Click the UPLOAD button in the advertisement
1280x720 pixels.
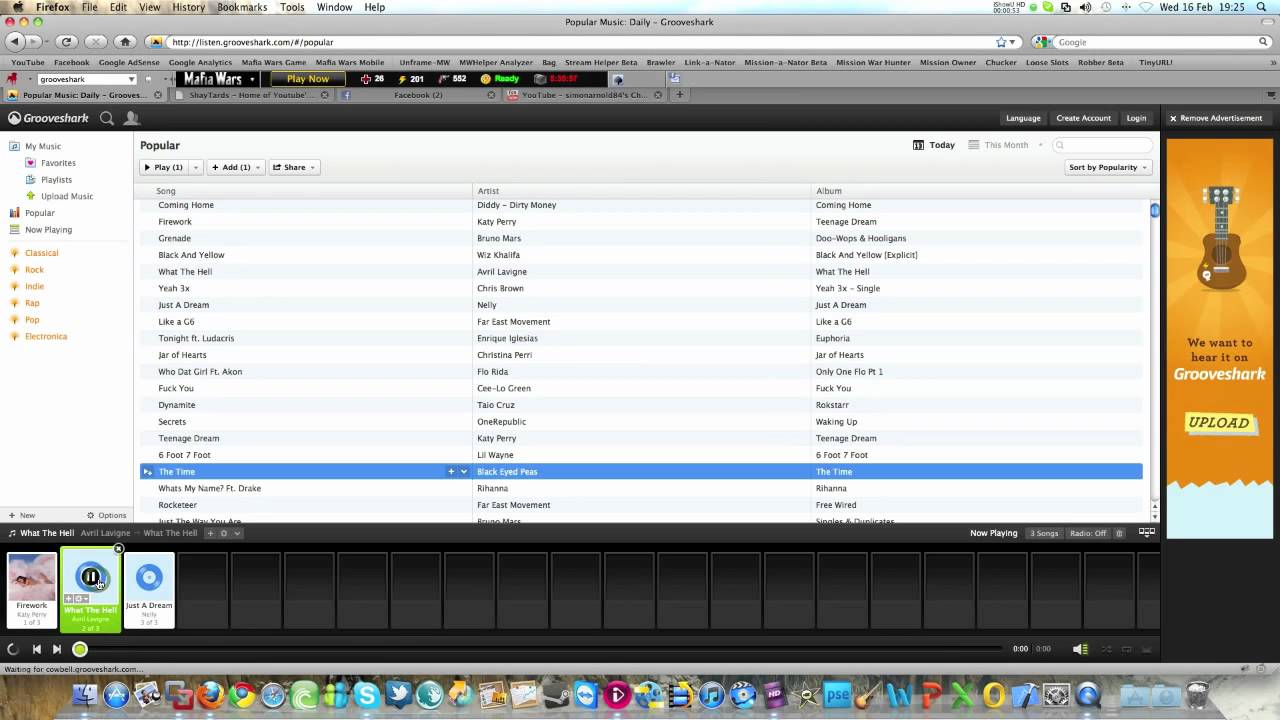[x=1219, y=422]
